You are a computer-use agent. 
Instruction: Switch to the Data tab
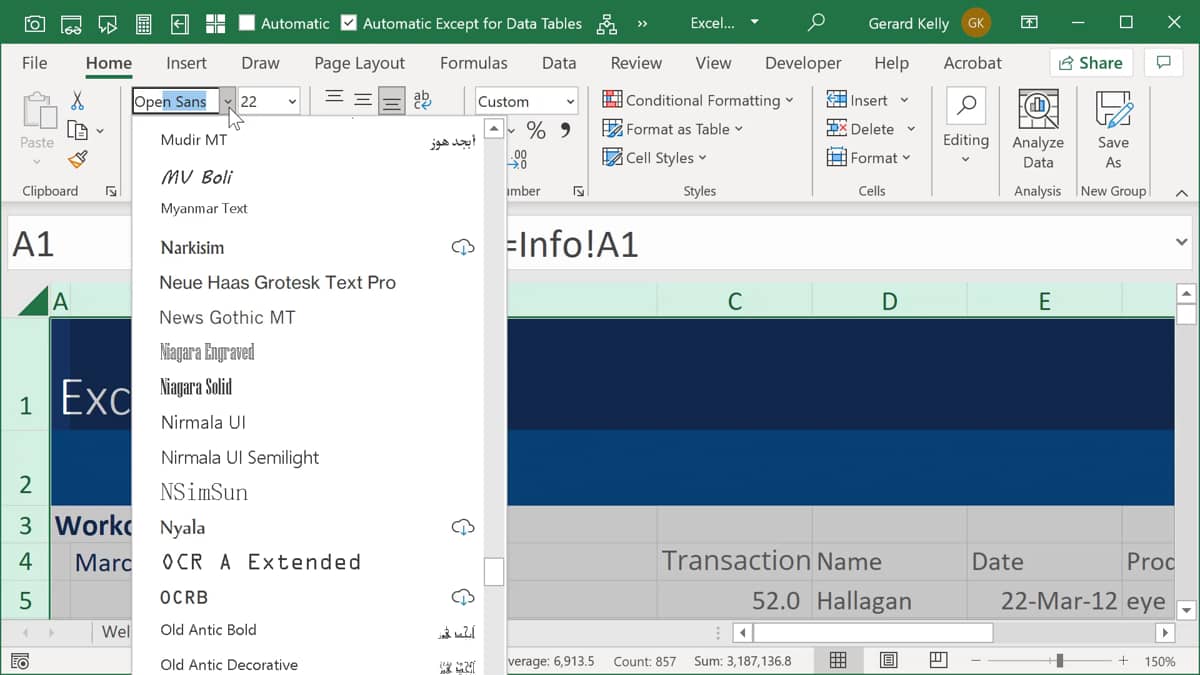tap(559, 62)
